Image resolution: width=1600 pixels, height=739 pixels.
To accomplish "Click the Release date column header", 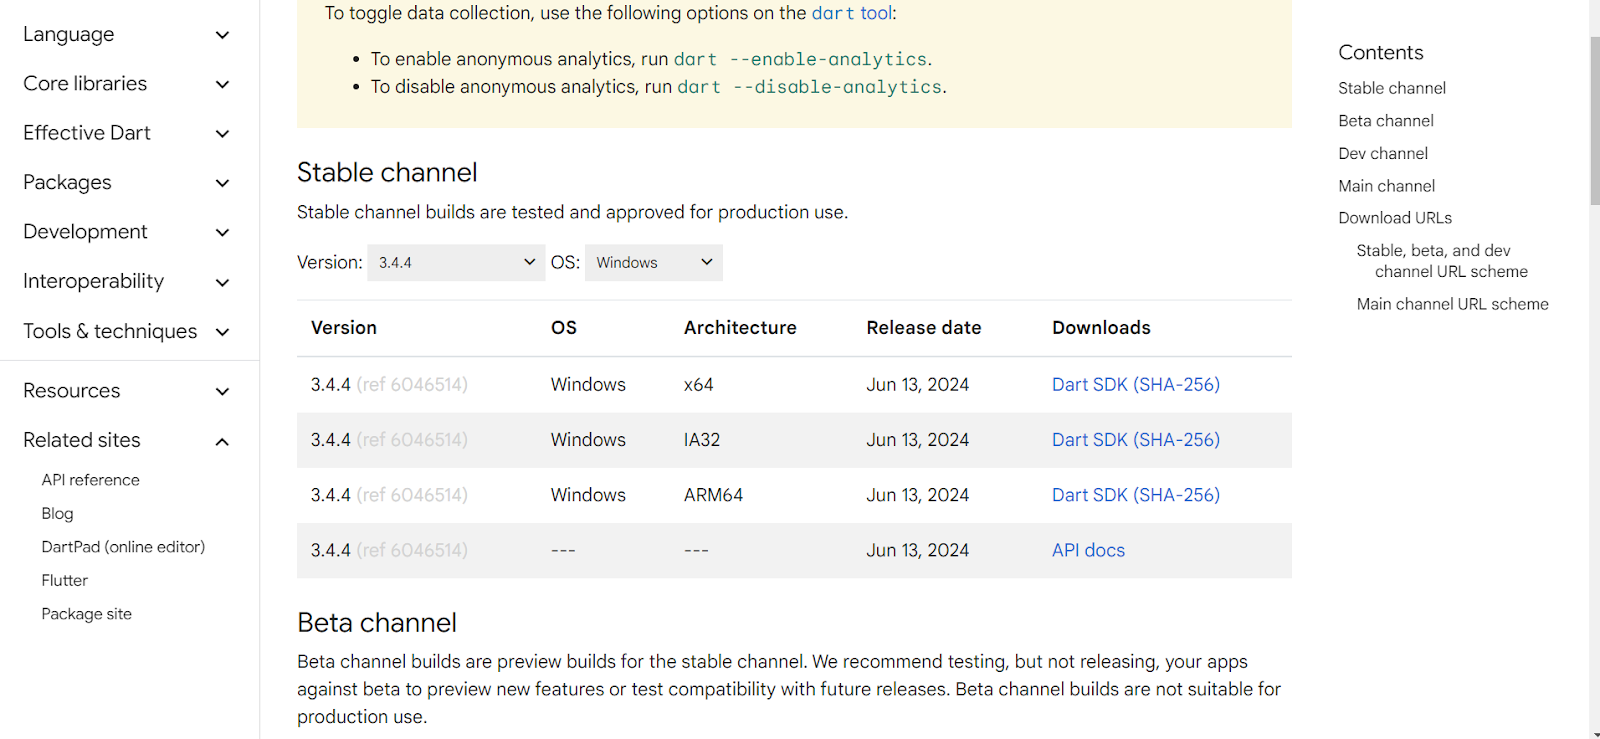I will coord(924,328).
